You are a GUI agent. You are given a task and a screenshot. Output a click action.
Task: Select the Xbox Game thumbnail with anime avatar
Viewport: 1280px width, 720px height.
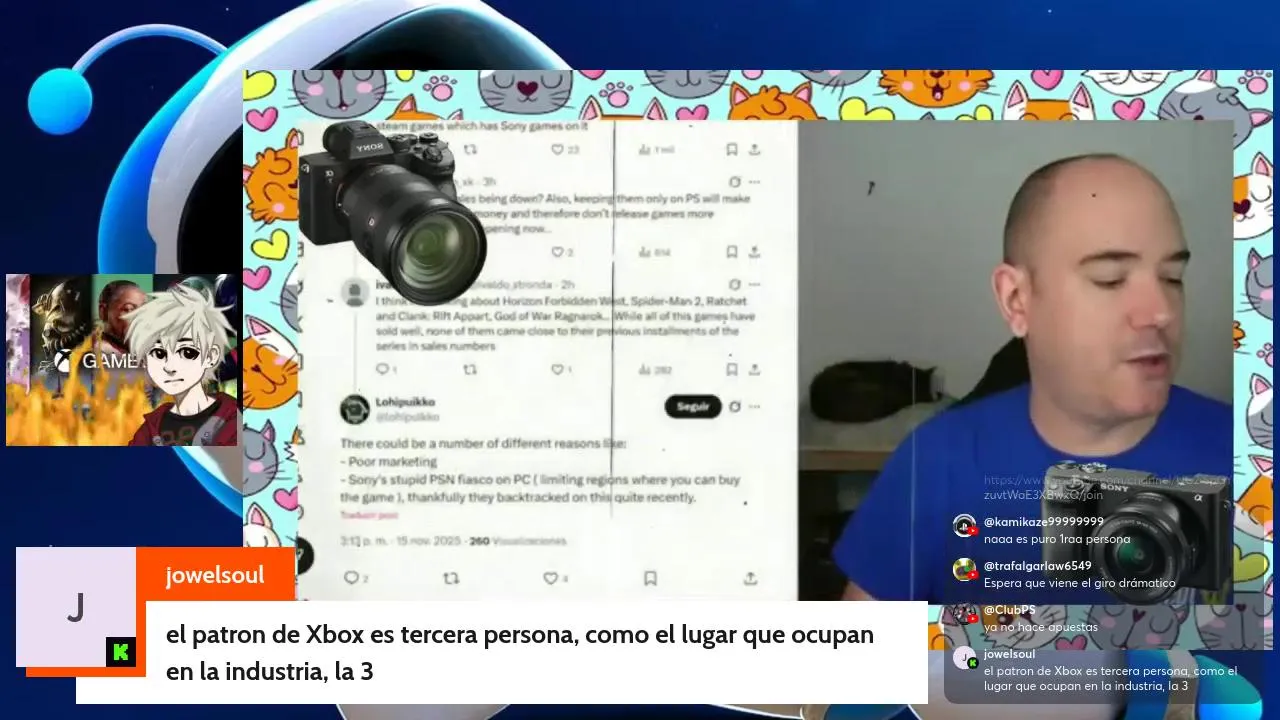click(x=122, y=360)
